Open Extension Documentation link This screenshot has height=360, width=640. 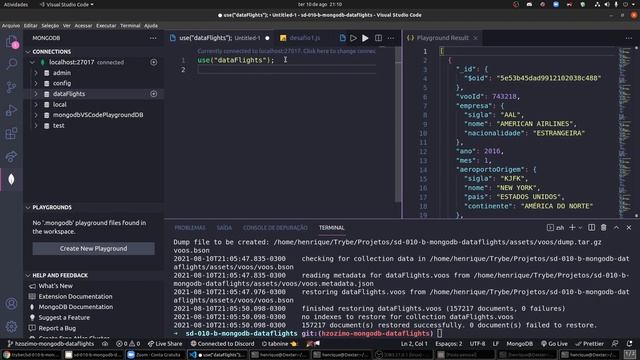point(76,297)
